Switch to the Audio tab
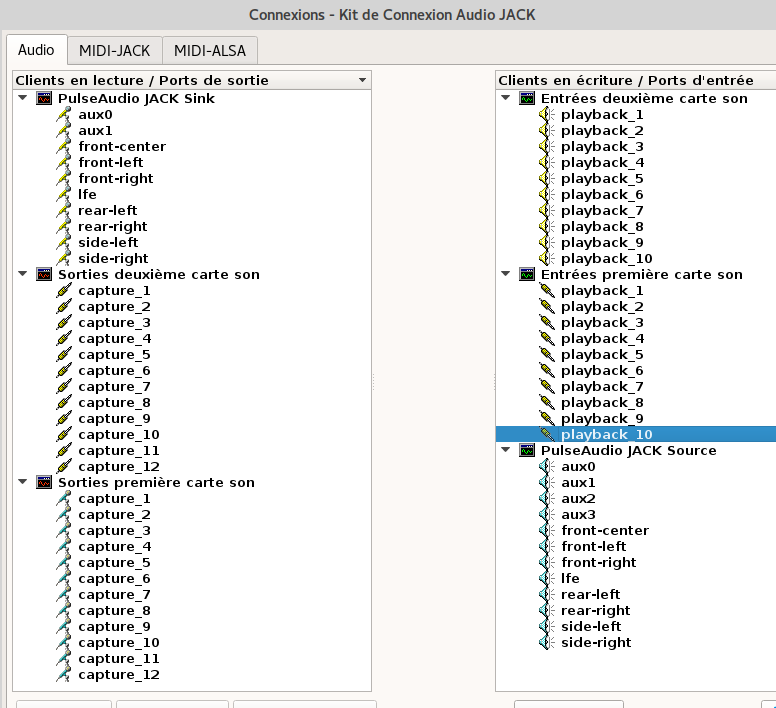The height and width of the screenshot is (708, 776). click(36, 50)
